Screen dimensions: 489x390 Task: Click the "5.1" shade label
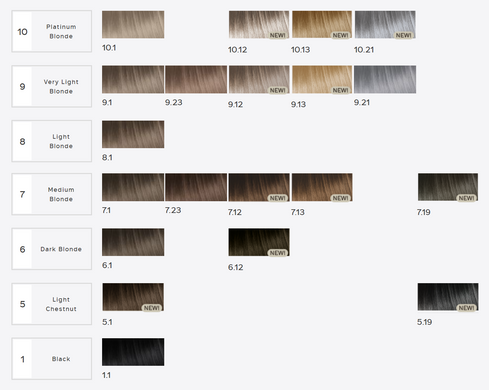[x=107, y=322]
